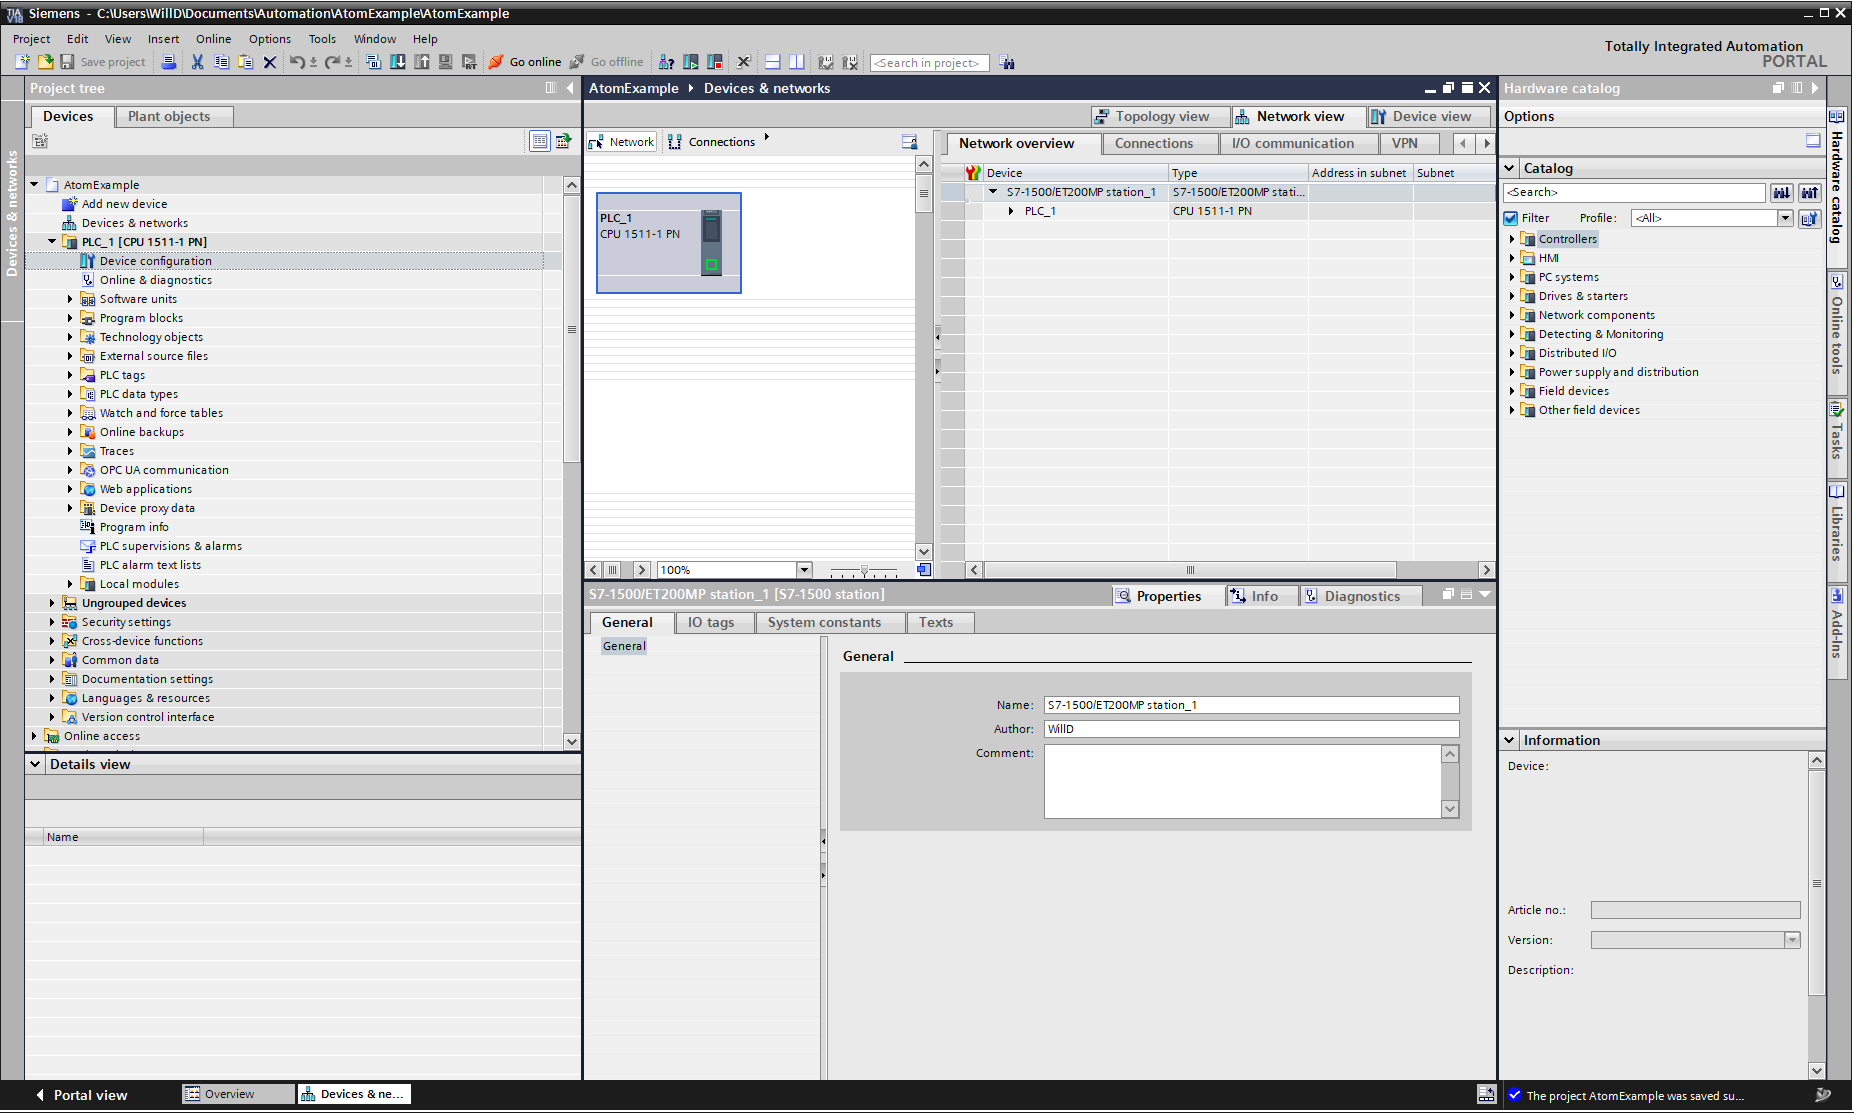Open new project icon in toolbar
This screenshot has width=1854, height=1113.
pos(22,62)
